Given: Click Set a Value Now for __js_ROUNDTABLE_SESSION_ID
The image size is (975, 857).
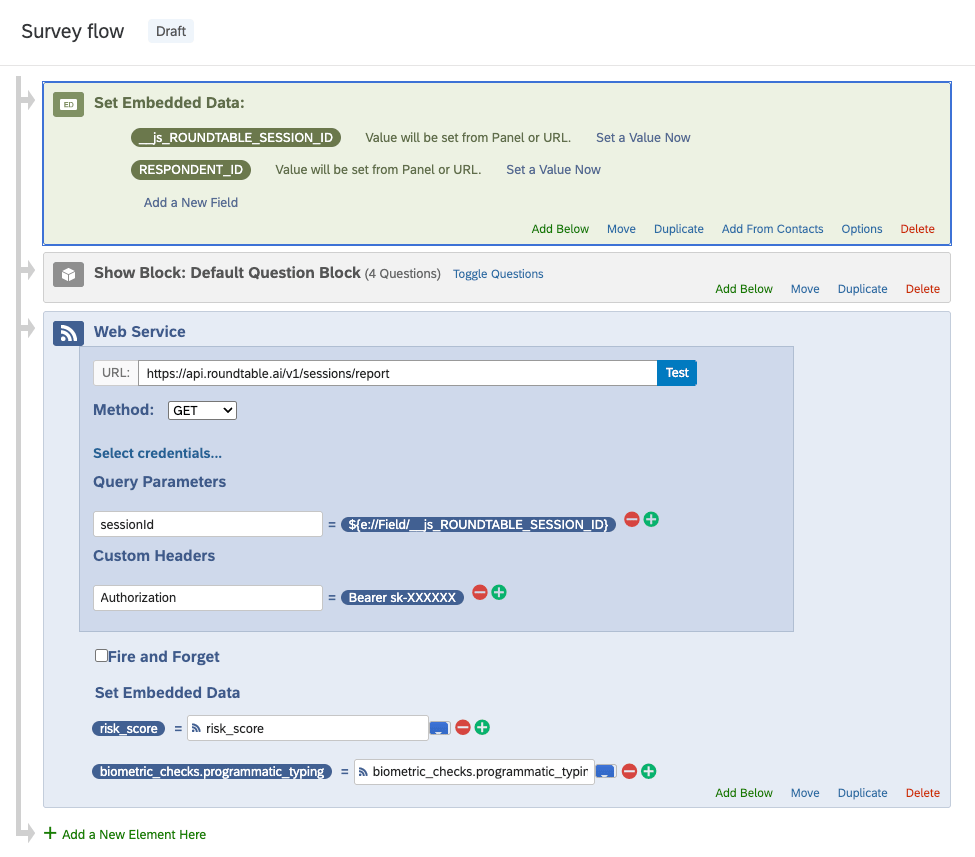Looking at the screenshot, I should tap(643, 137).
